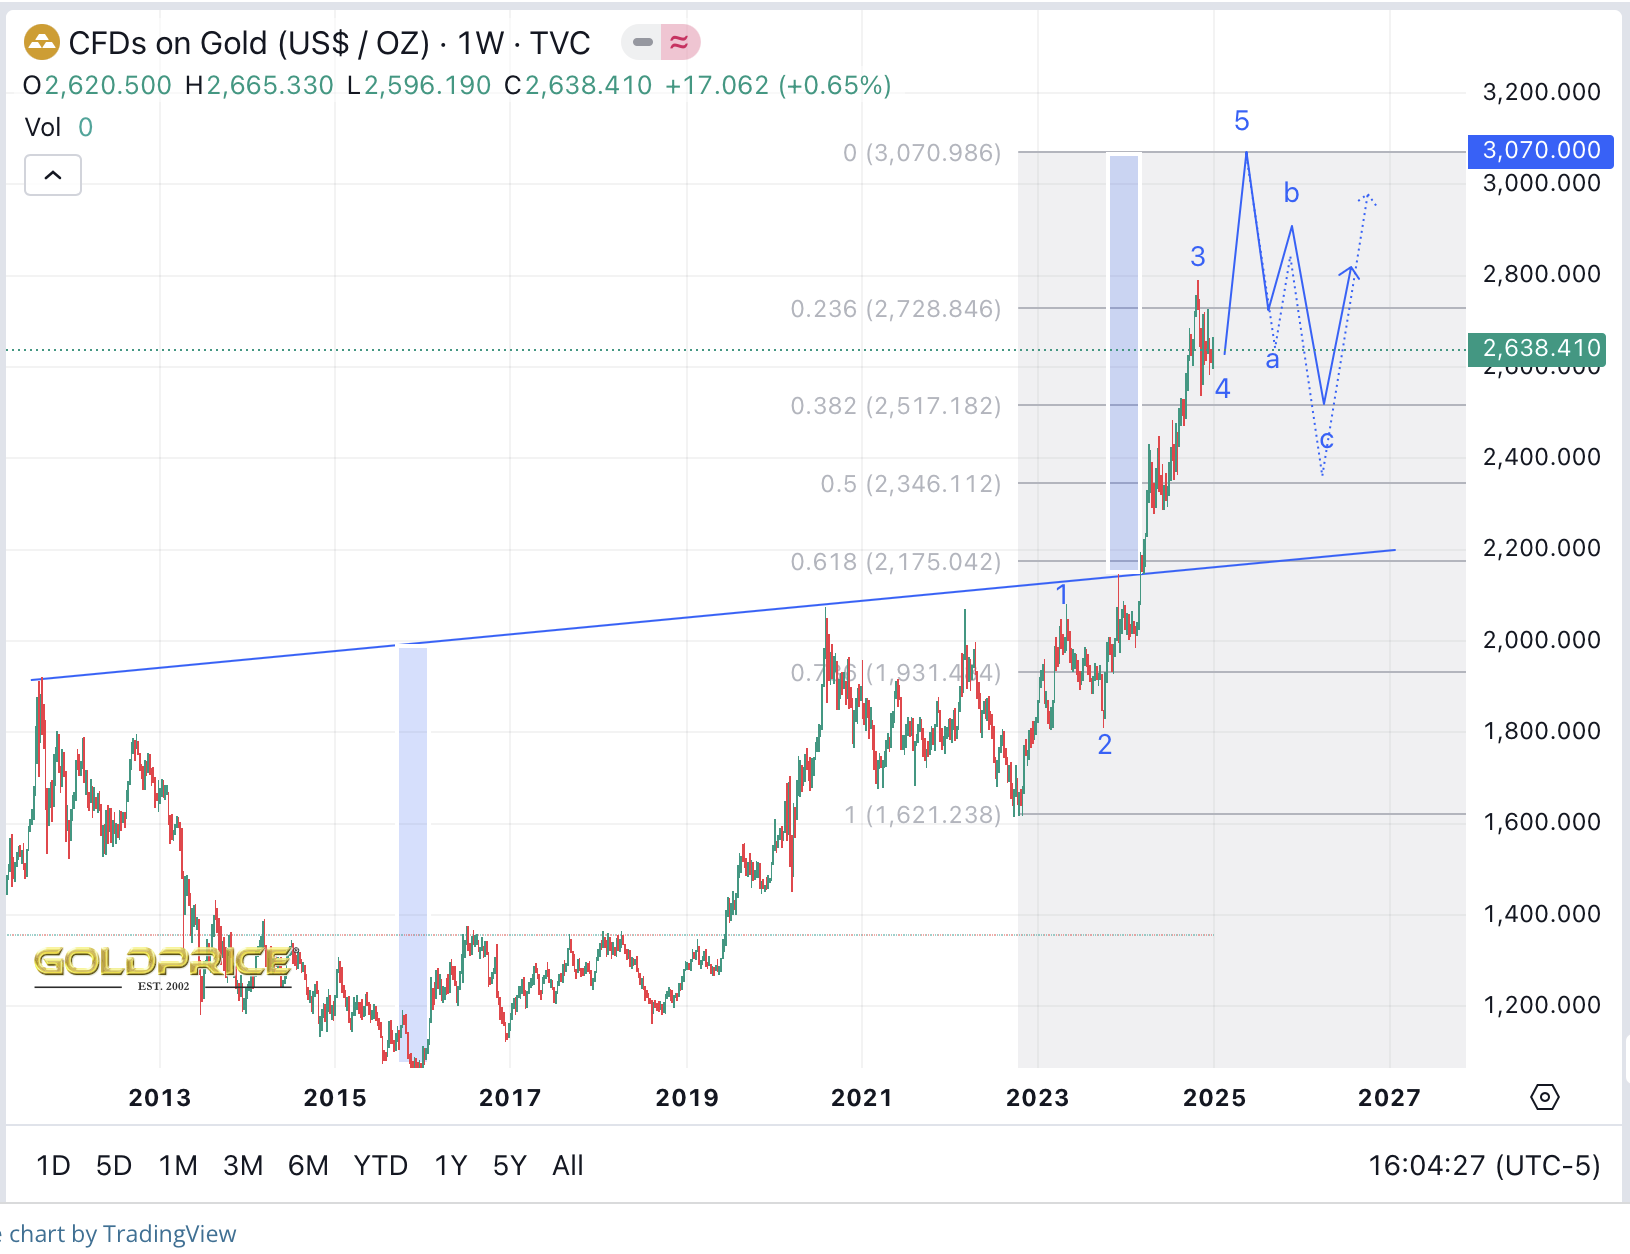
Task: Choose the 1Y time range
Action: 451,1165
